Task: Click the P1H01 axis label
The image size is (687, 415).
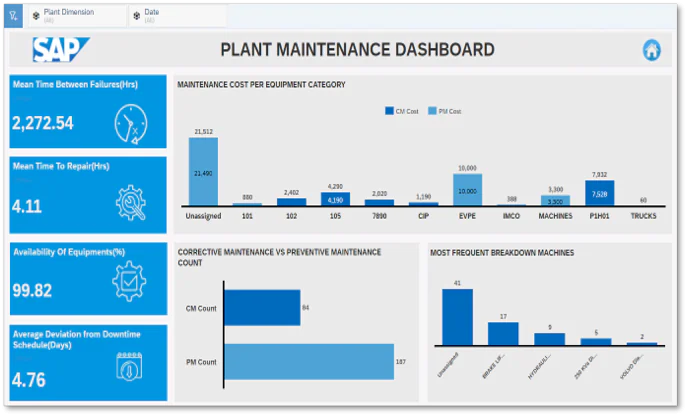Action: 599,216
